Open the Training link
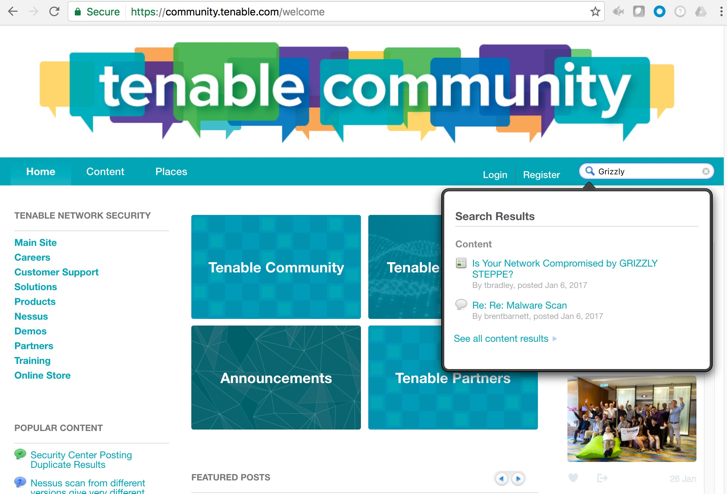Screen dimensions: 727x494 (x=32, y=361)
